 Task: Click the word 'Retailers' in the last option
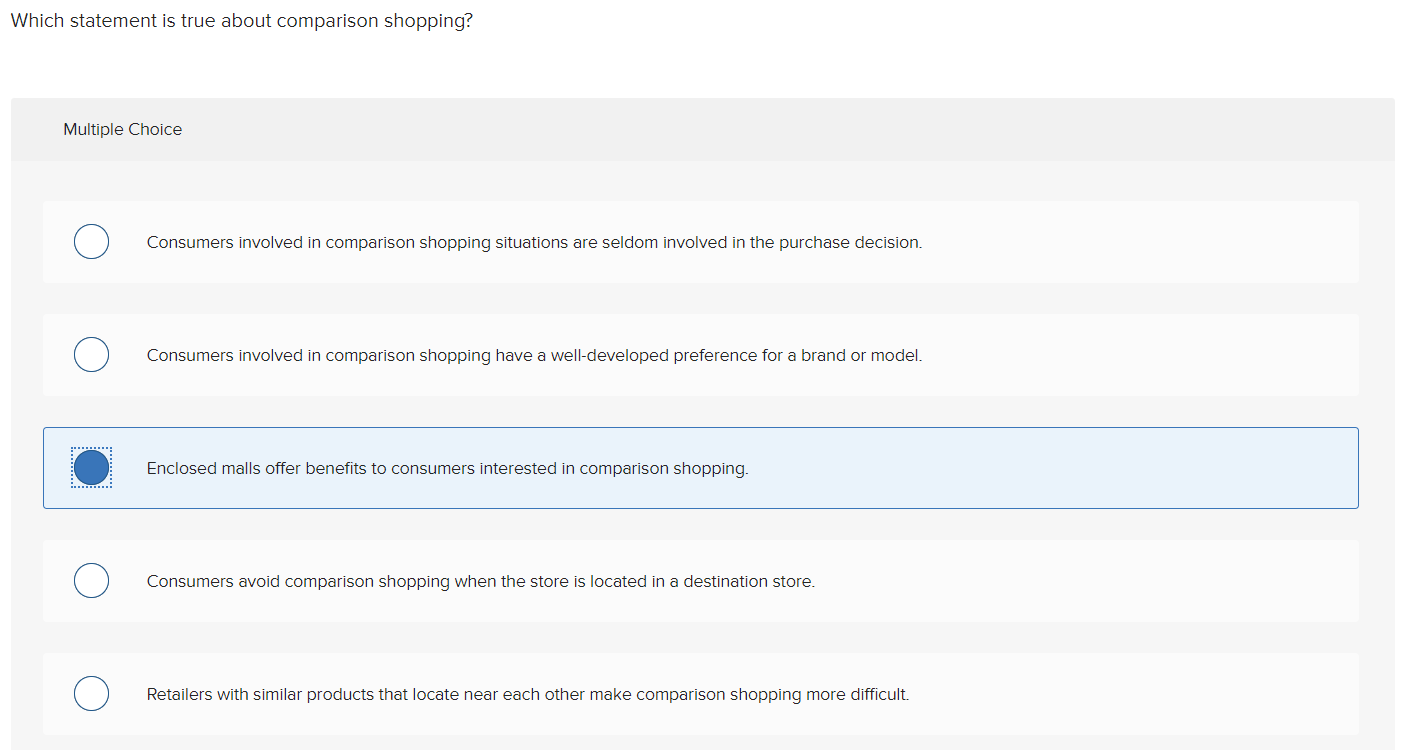[180, 694]
